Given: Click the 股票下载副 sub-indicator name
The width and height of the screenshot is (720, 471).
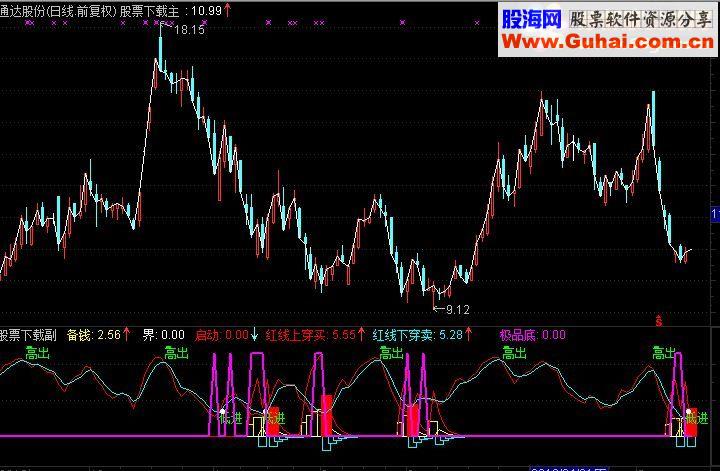Looking at the screenshot, I should point(28,335).
